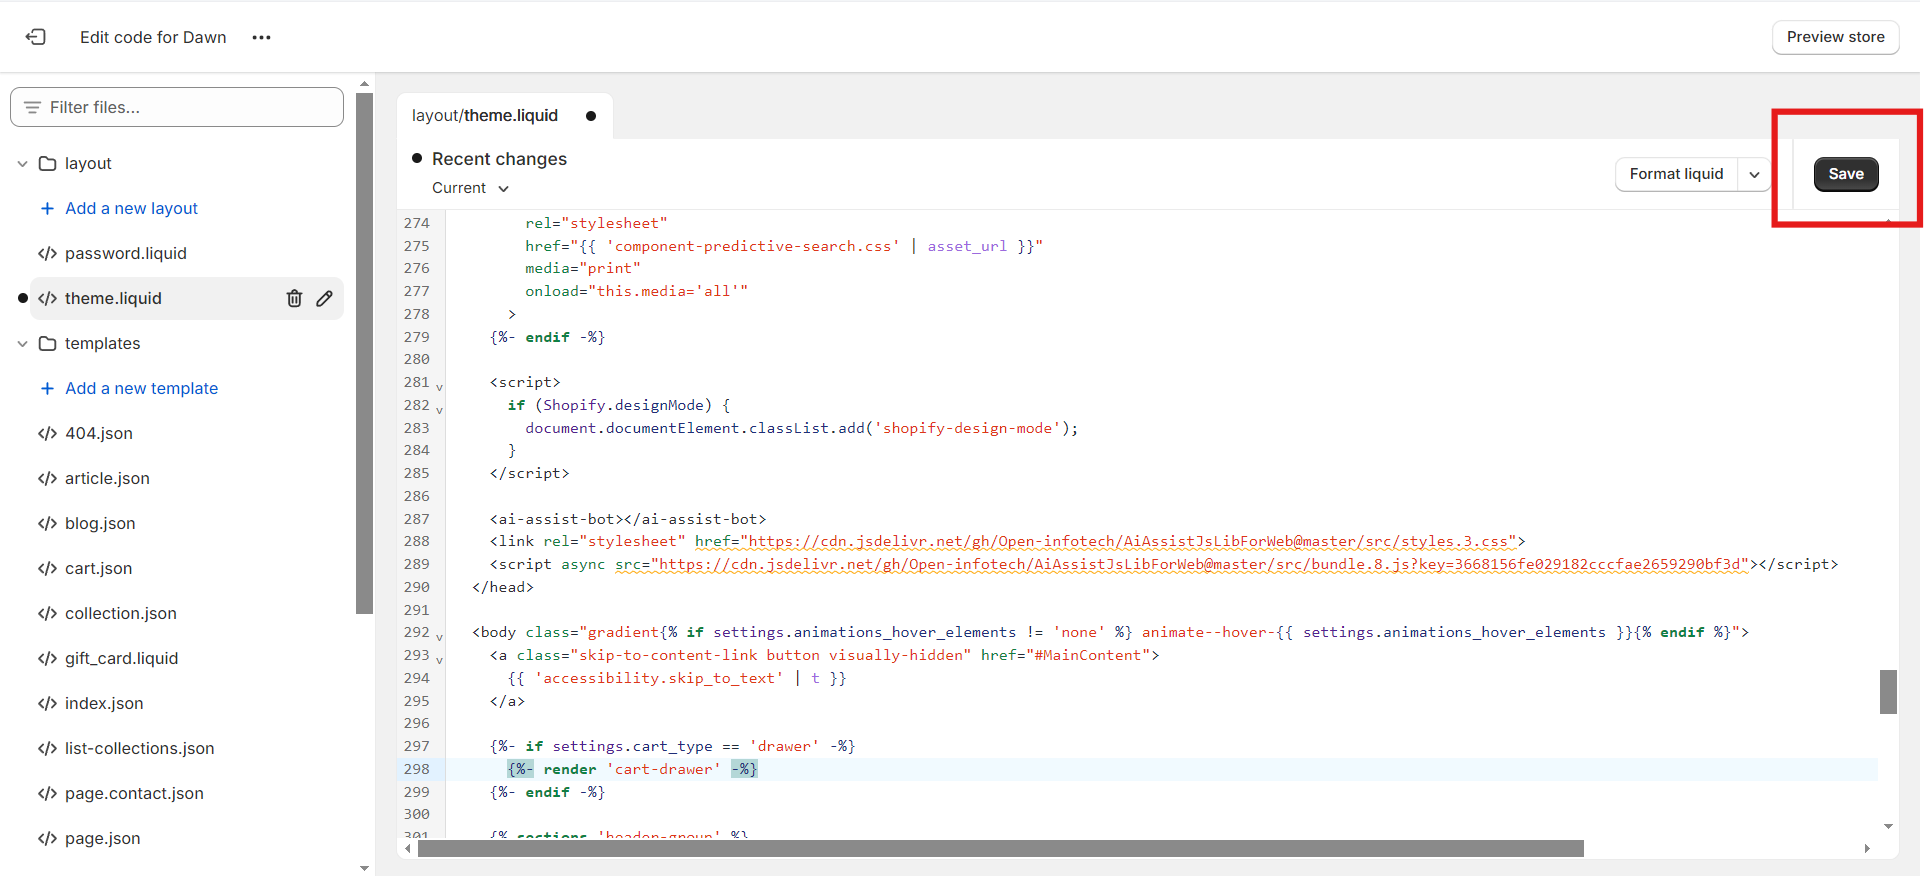The width and height of the screenshot is (1924, 876).
Task: Click the editor scroll down arrow
Action: [x=1888, y=826]
